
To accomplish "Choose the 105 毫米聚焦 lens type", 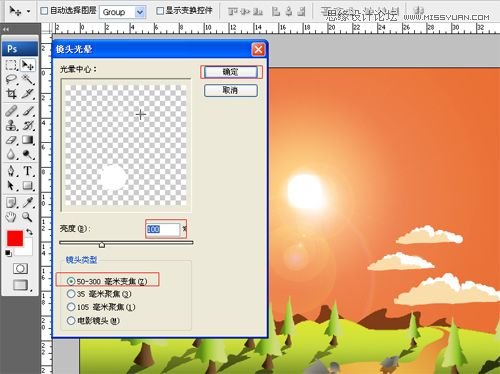I will (71, 307).
